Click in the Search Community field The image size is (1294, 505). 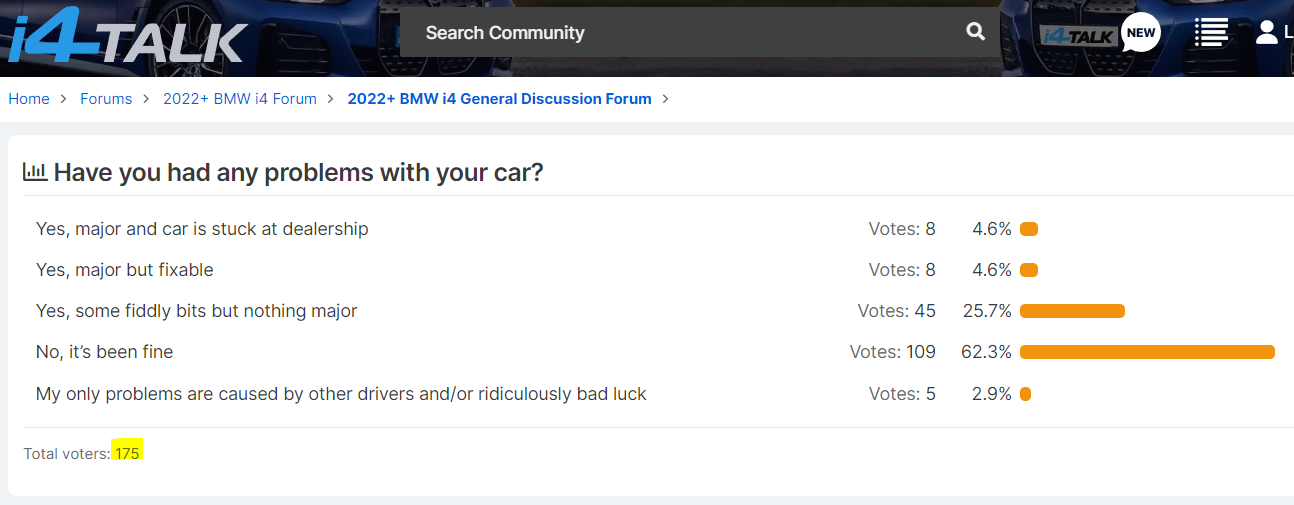(680, 32)
